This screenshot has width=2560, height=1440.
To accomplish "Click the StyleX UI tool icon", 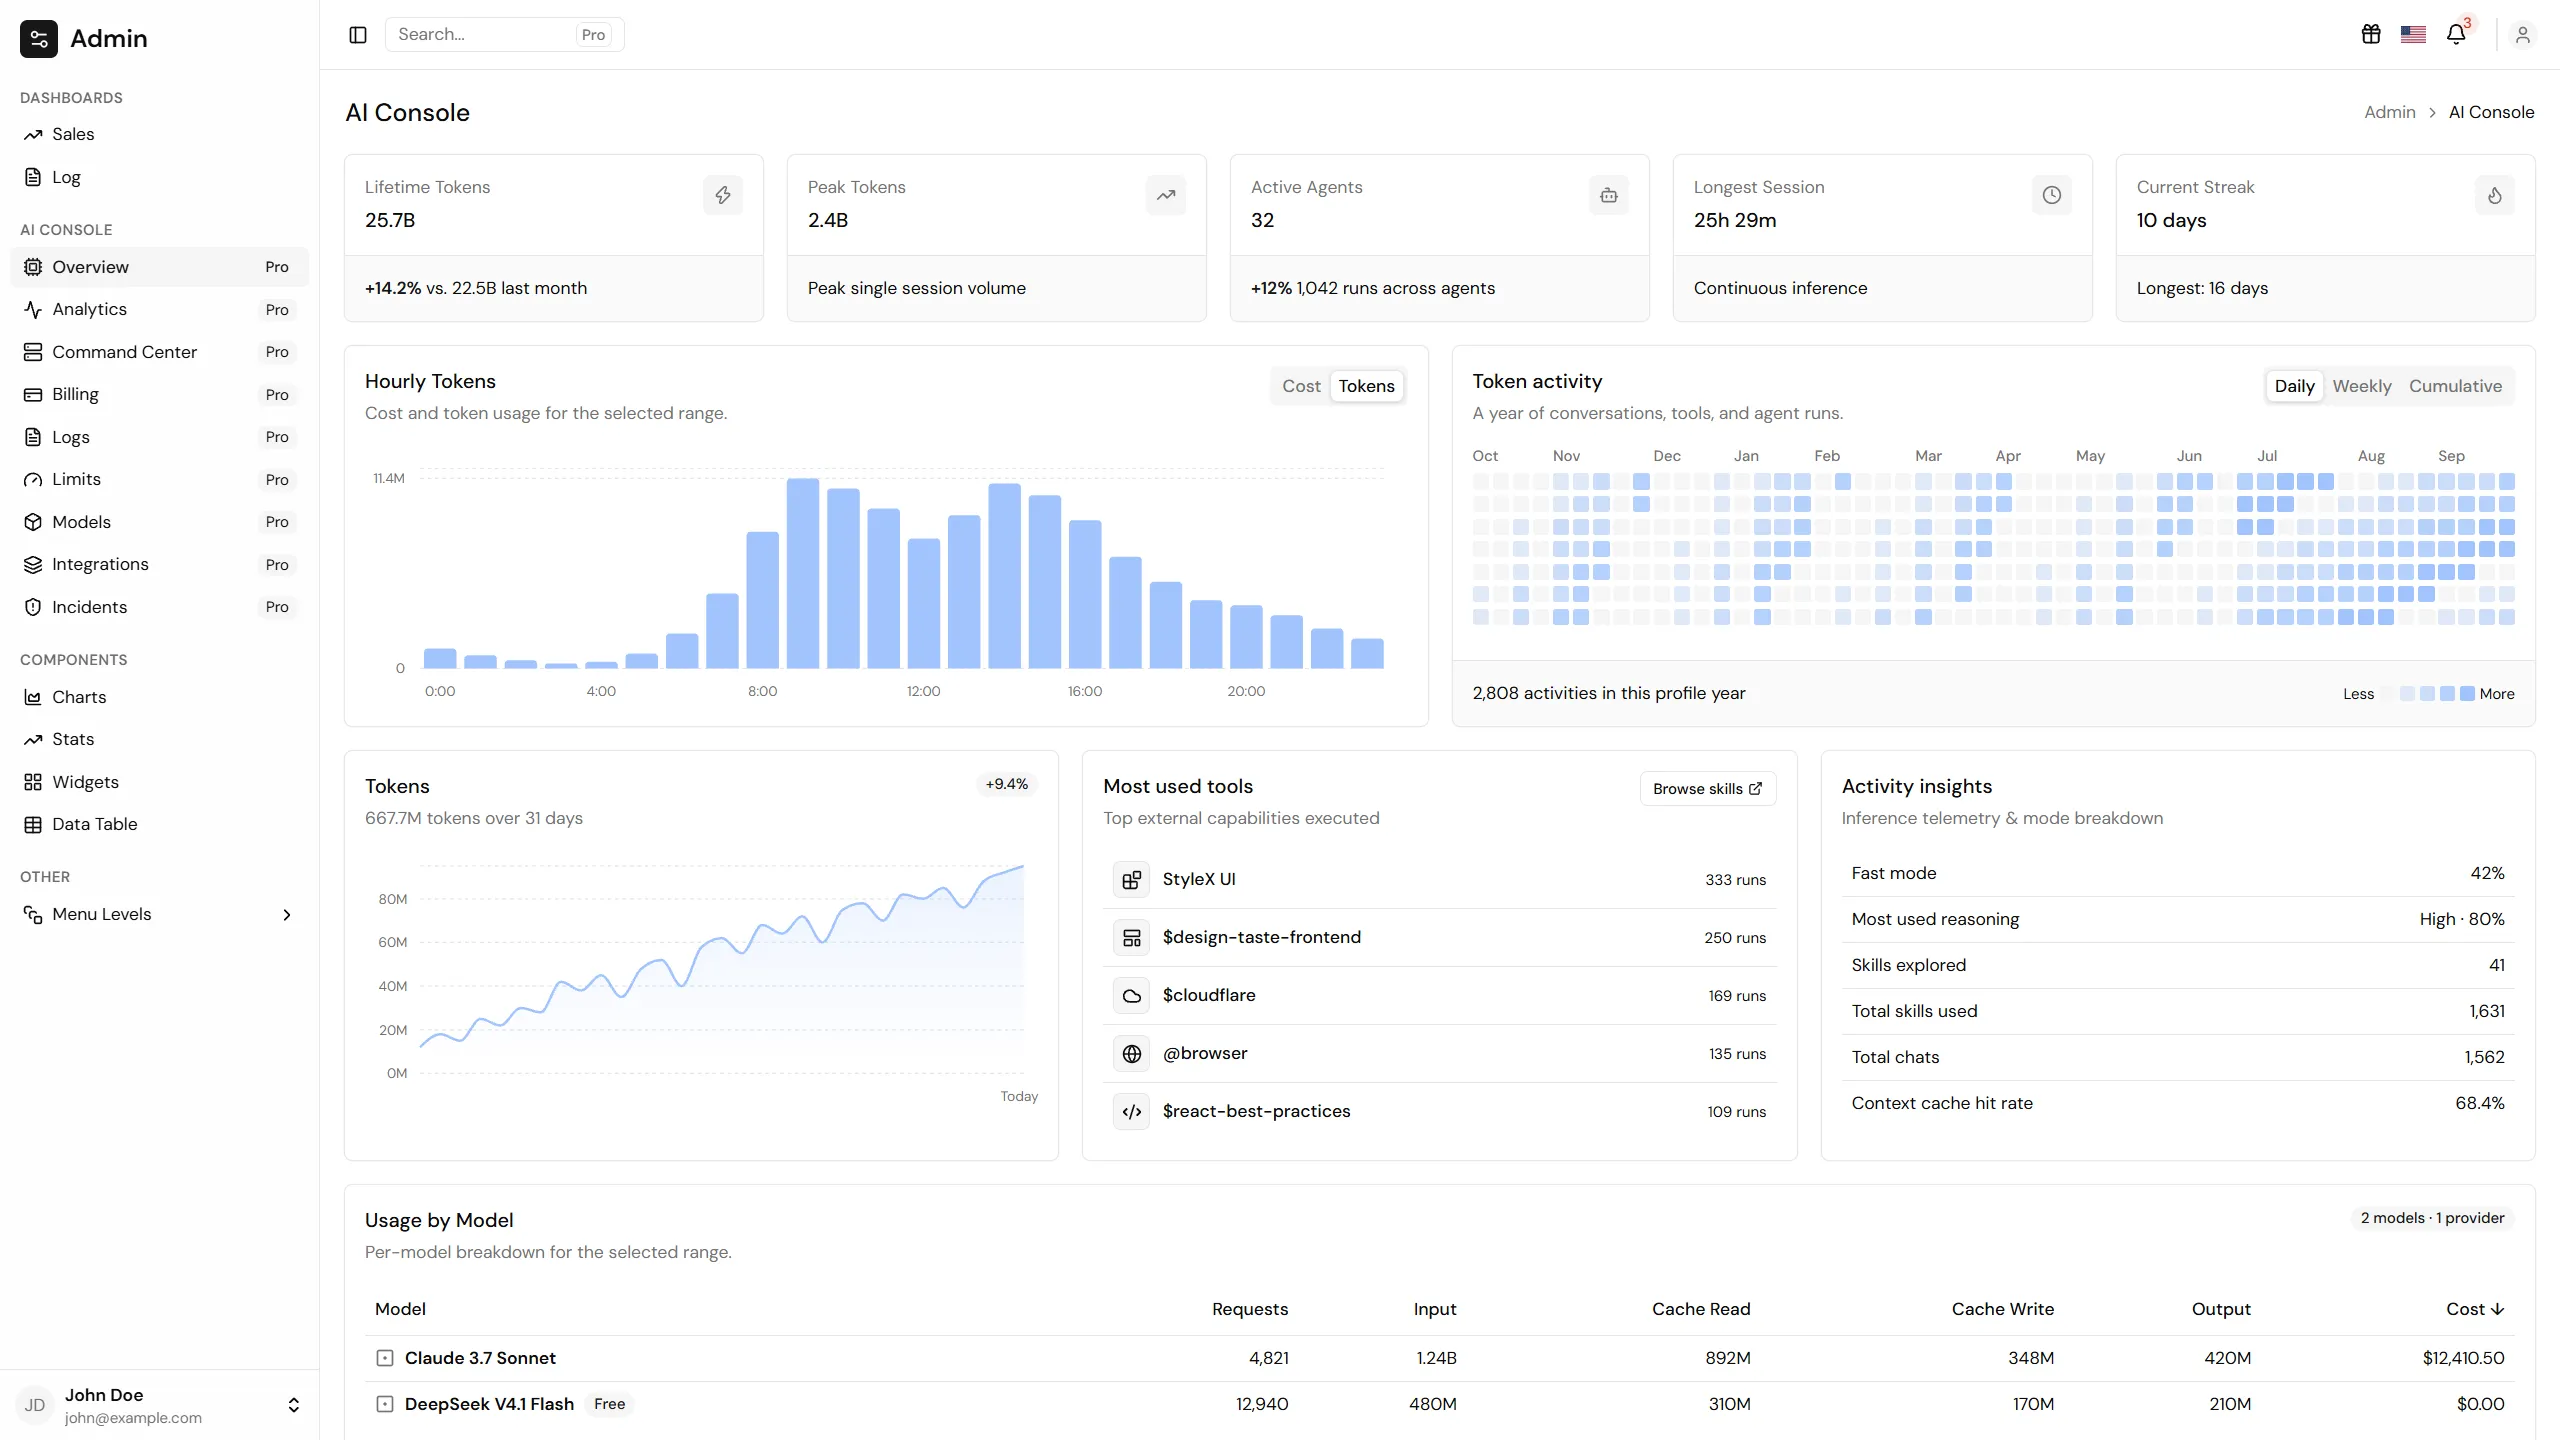I will pos(1132,880).
